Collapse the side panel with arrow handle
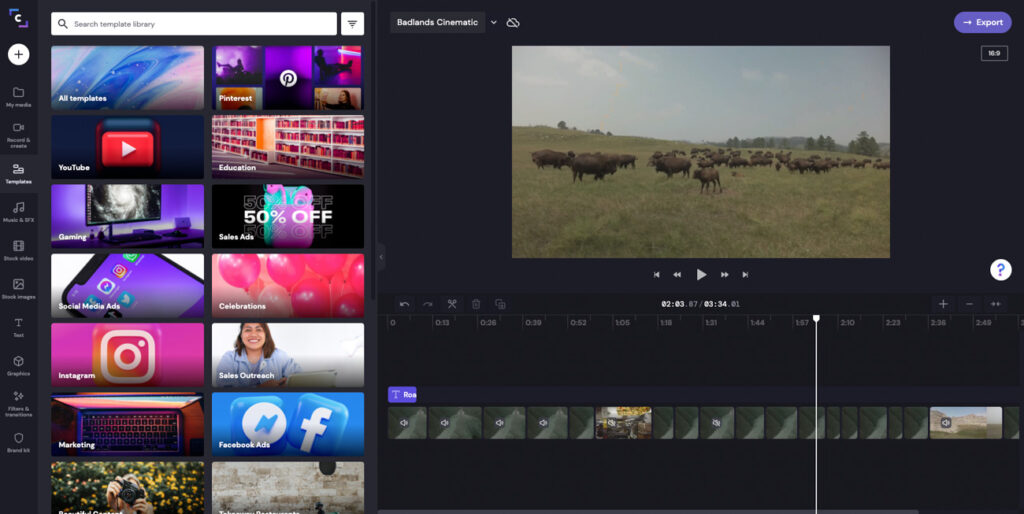Viewport: 1024px width, 514px height. (381, 257)
